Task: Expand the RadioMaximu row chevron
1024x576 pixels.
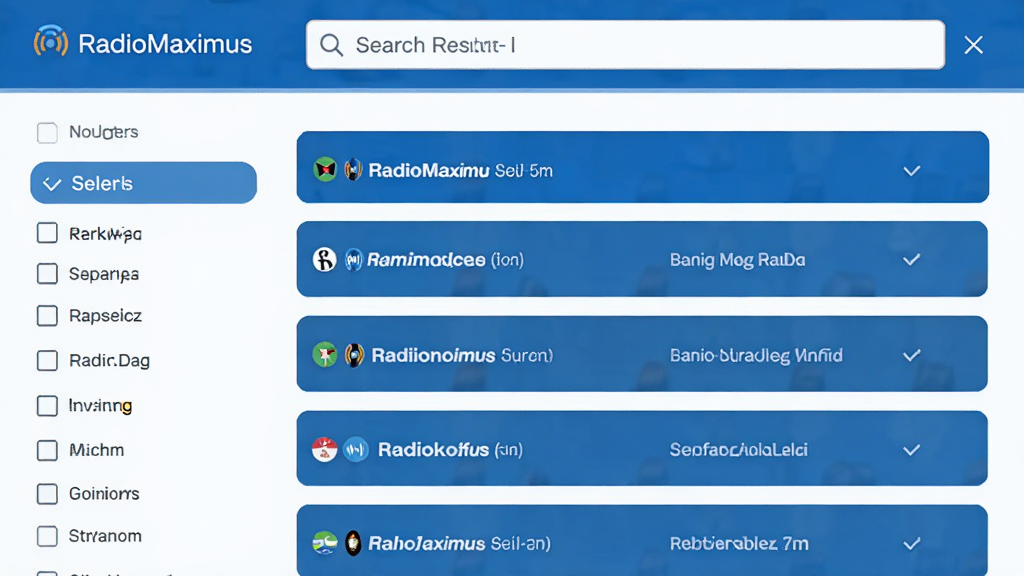Action: [912, 170]
